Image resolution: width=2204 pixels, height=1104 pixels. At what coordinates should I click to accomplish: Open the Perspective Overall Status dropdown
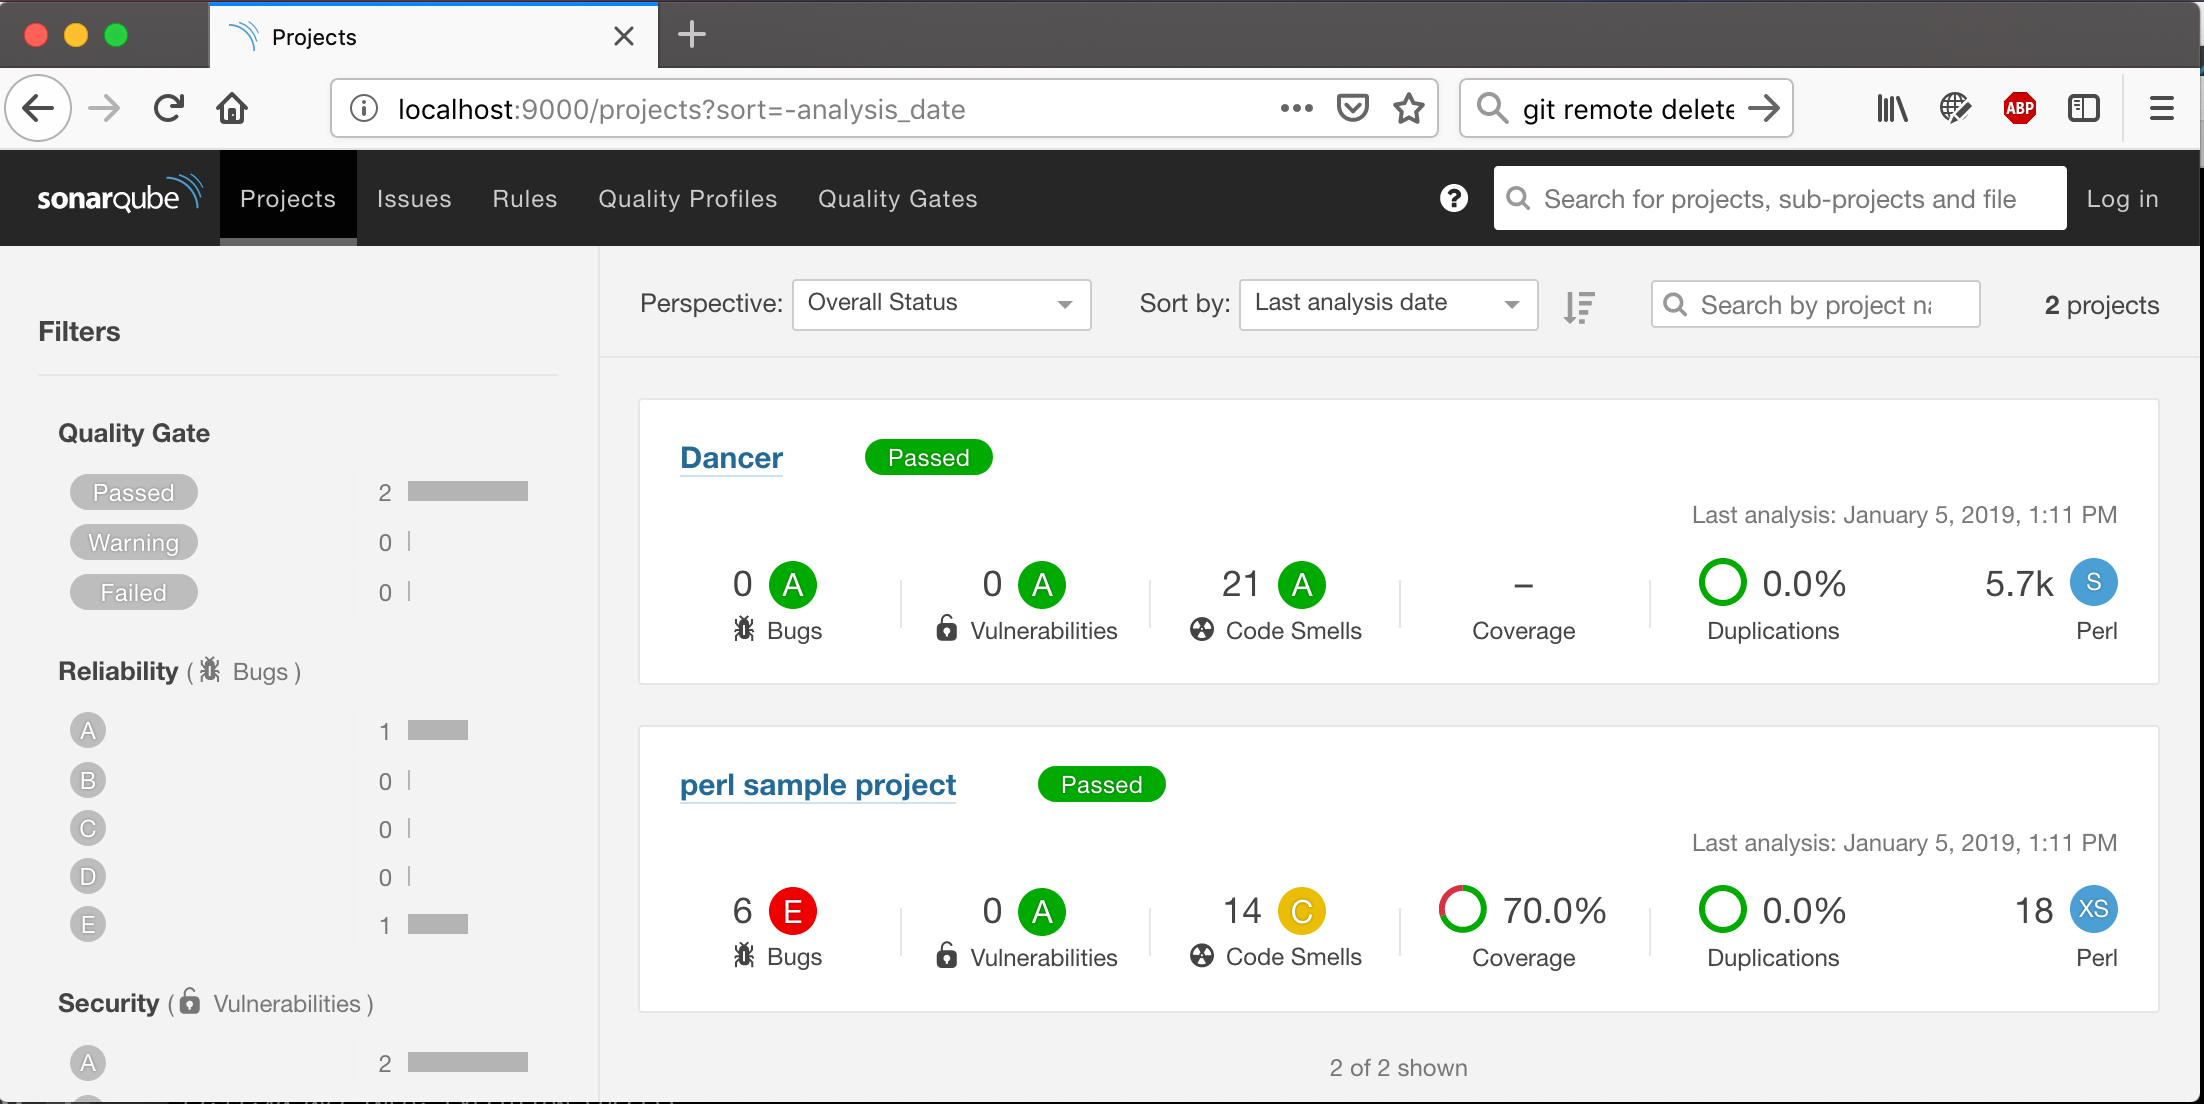(940, 304)
